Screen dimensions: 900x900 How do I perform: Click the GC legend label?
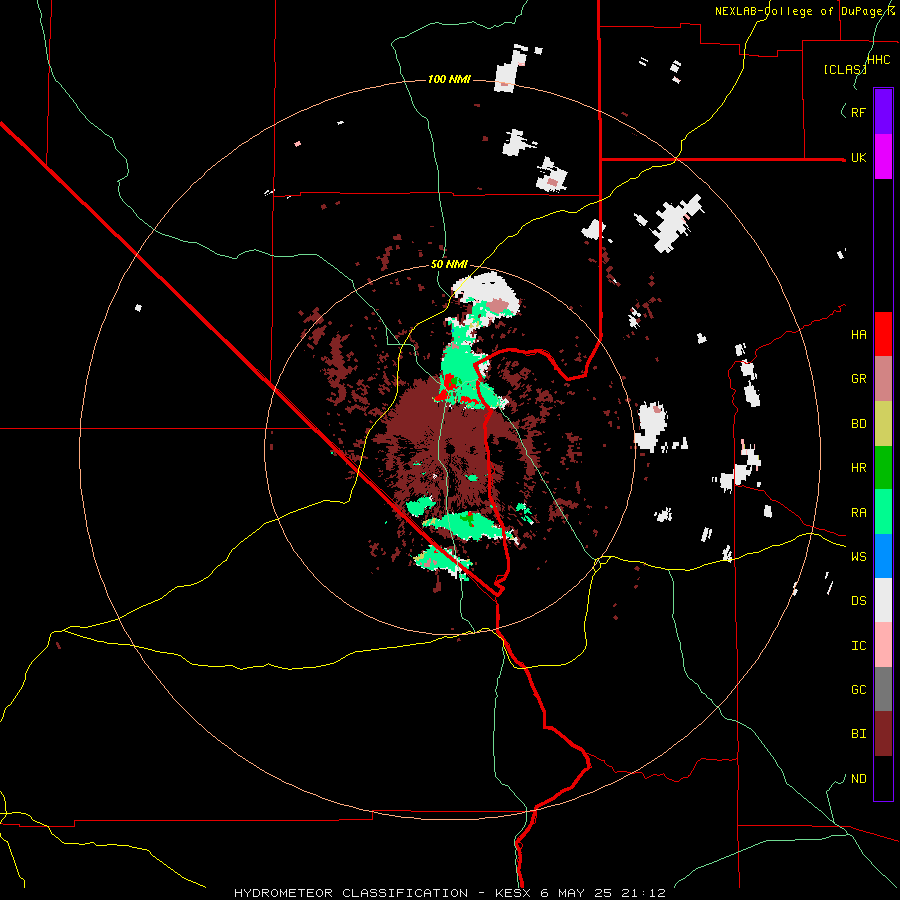858,690
